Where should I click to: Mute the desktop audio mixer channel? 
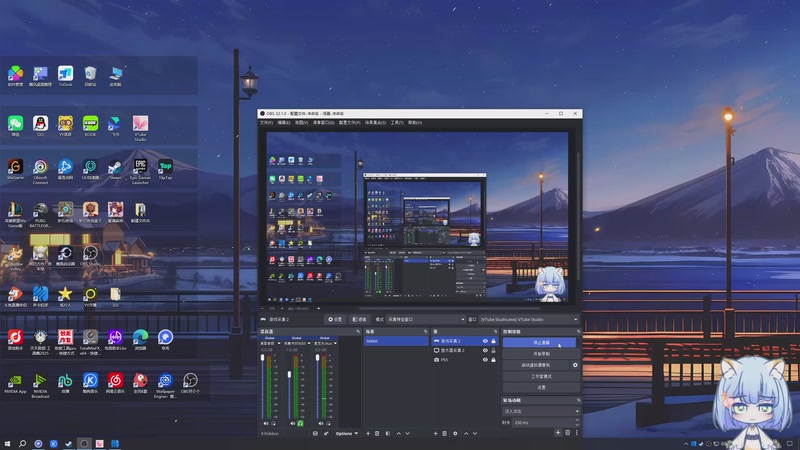(x=266, y=423)
